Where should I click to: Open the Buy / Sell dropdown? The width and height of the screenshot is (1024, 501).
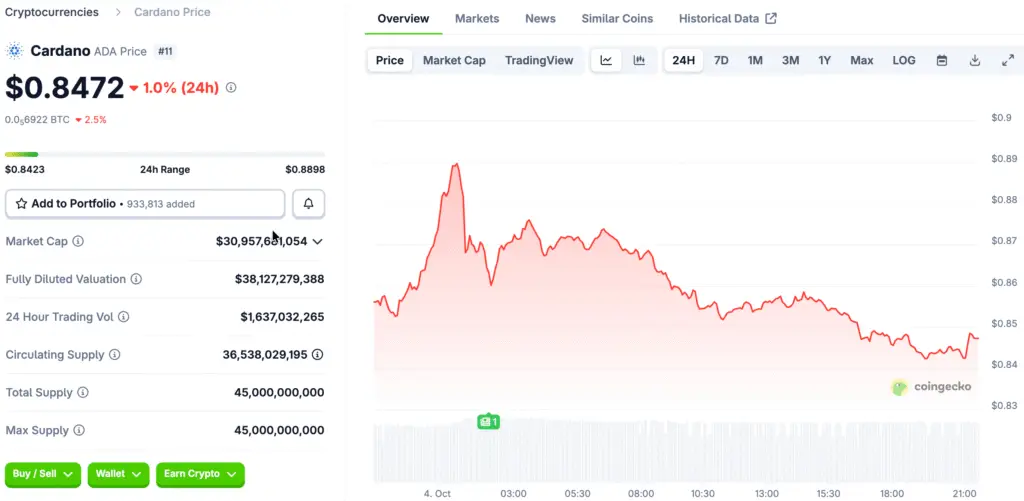pyautogui.click(x=43, y=474)
